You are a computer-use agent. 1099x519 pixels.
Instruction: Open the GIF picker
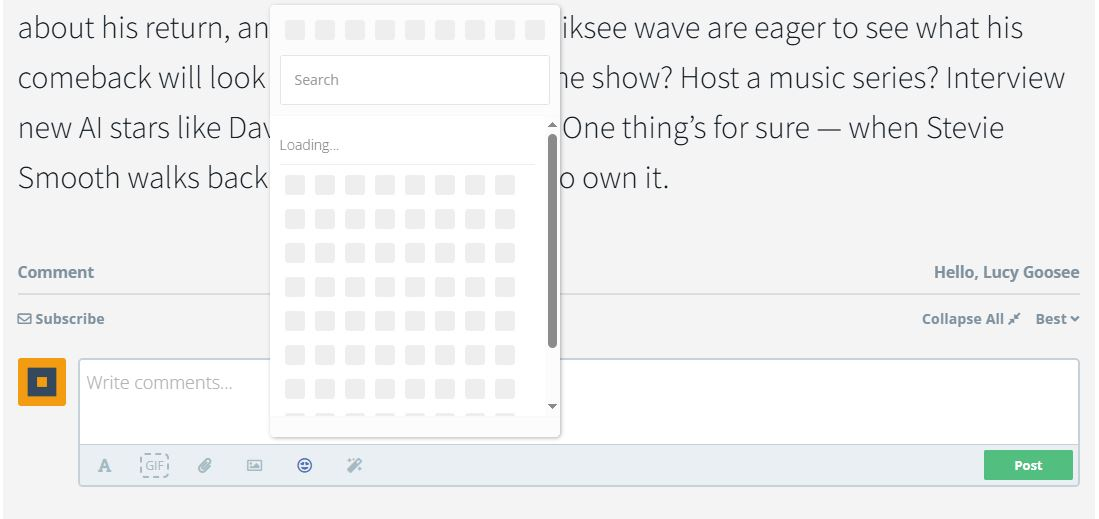click(154, 465)
